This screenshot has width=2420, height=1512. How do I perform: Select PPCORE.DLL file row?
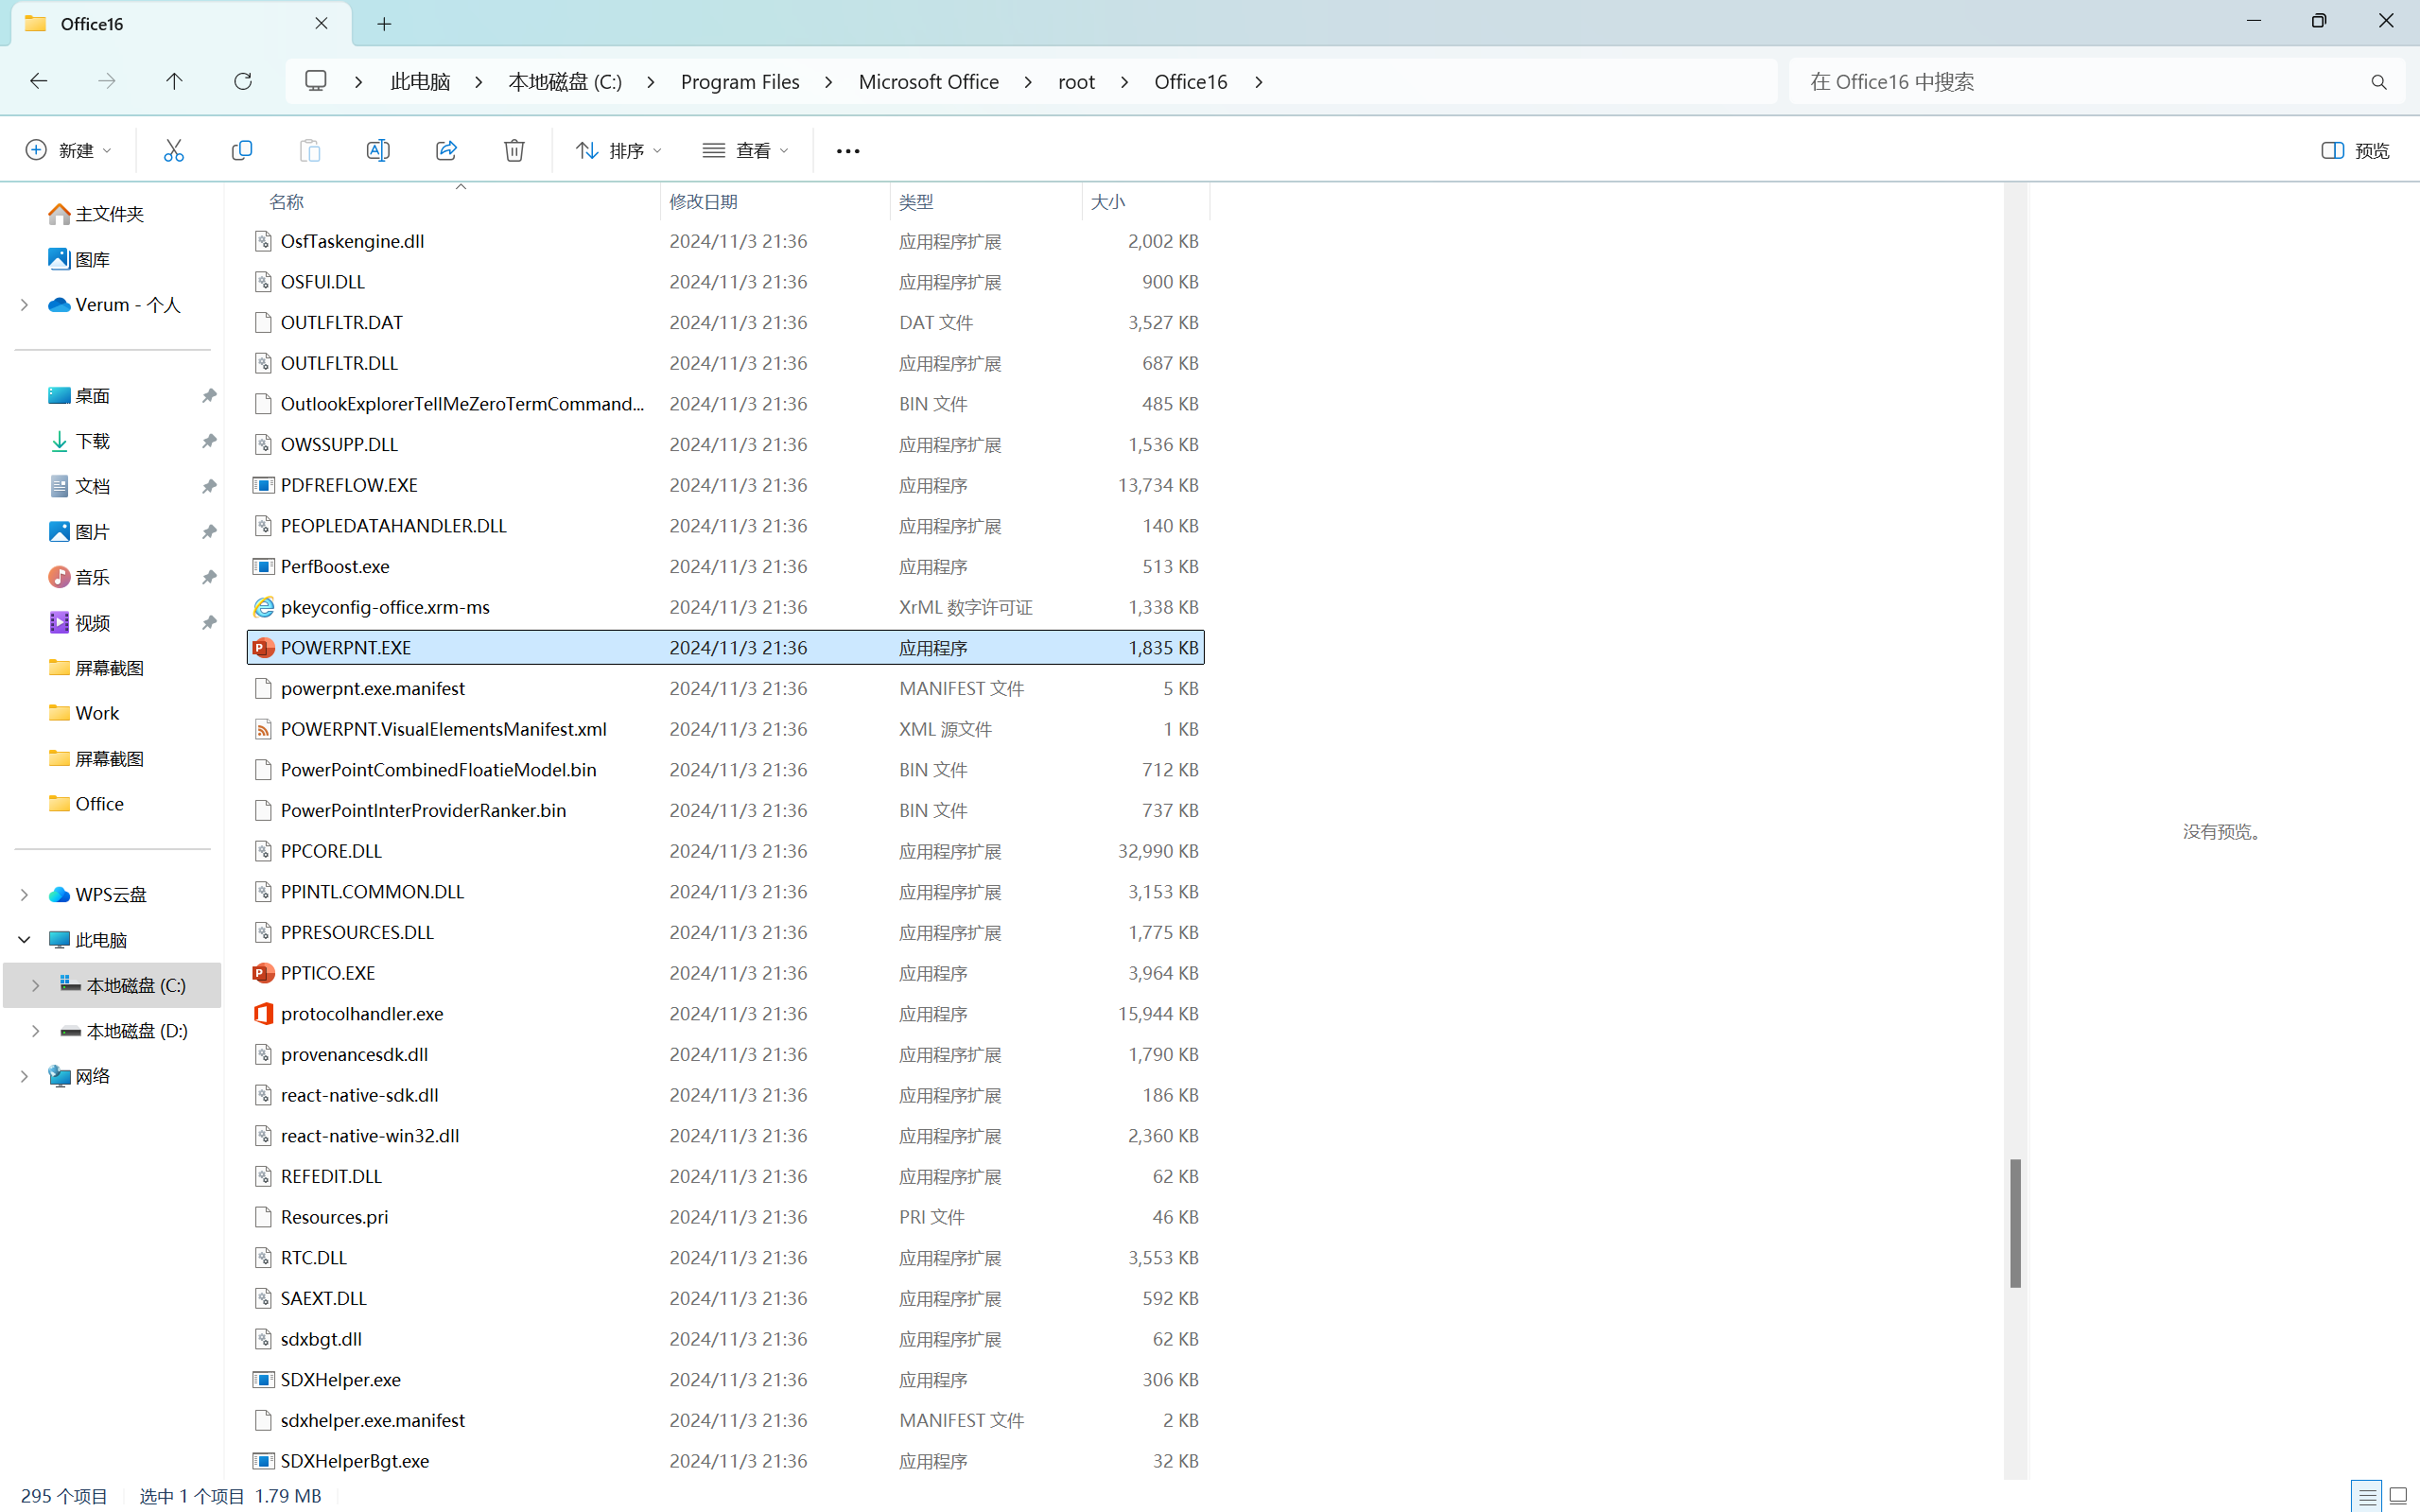coord(726,851)
